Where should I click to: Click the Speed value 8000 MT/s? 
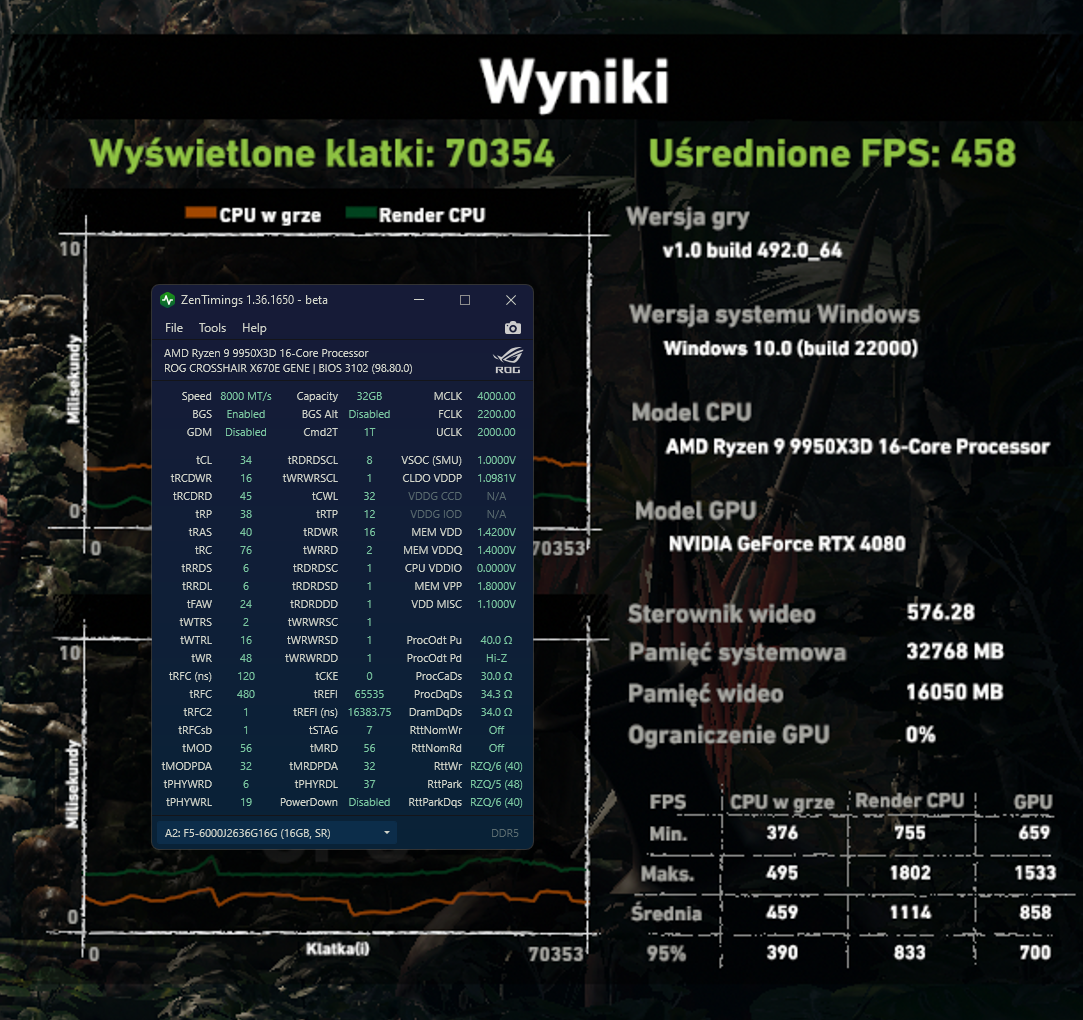[245, 396]
